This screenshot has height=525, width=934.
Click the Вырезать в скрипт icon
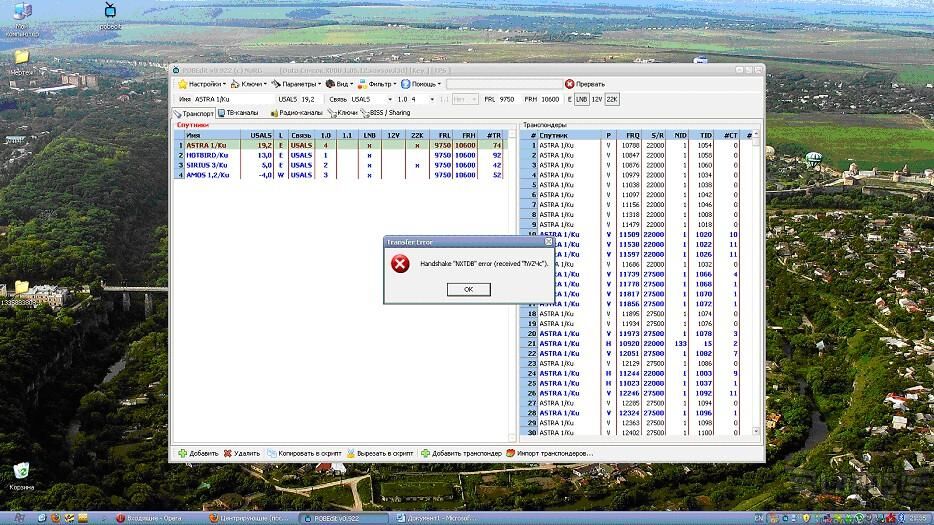(350, 453)
